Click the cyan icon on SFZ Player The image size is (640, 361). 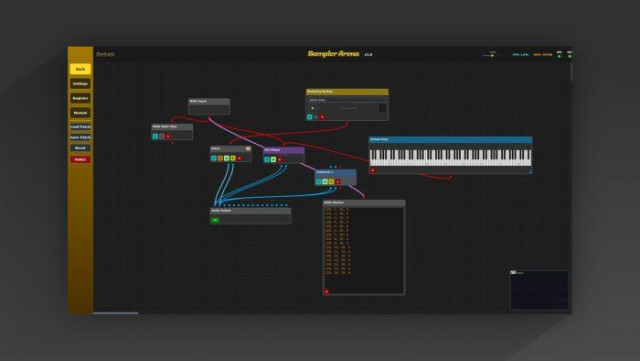pos(267,159)
